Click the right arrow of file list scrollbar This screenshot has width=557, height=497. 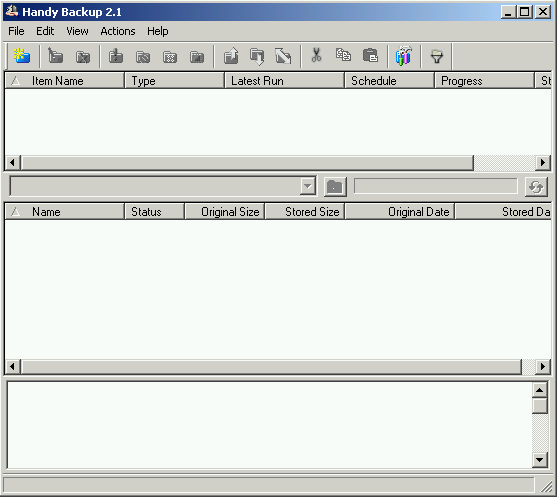click(x=543, y=367)
